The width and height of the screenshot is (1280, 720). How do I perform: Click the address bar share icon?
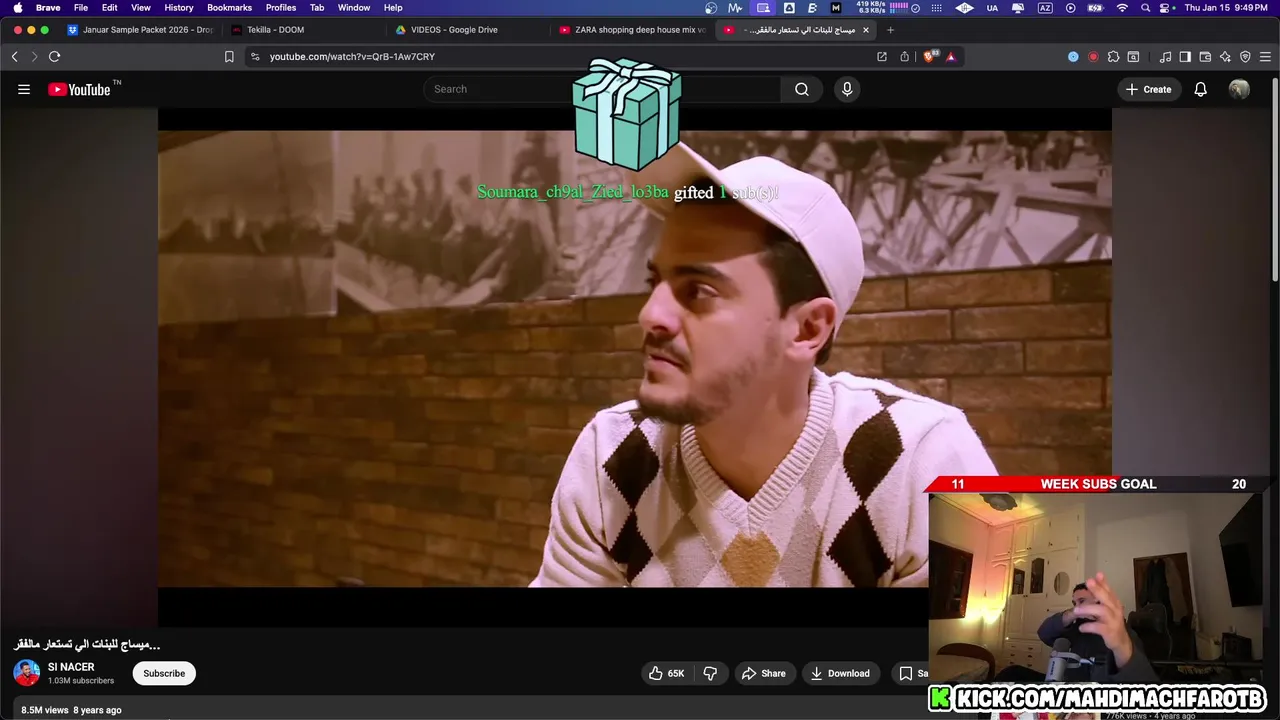click(x=905, y=57)
